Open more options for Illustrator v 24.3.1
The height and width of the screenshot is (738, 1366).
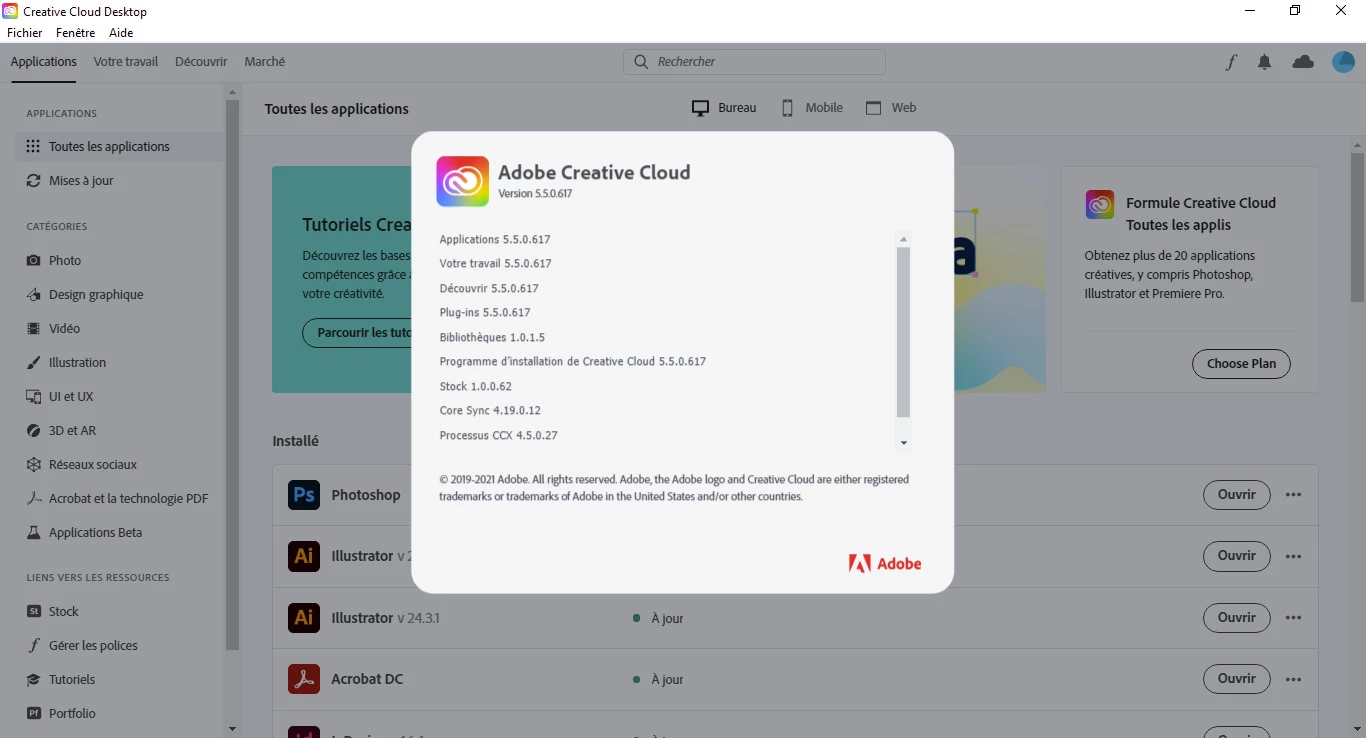(1294, 618)
